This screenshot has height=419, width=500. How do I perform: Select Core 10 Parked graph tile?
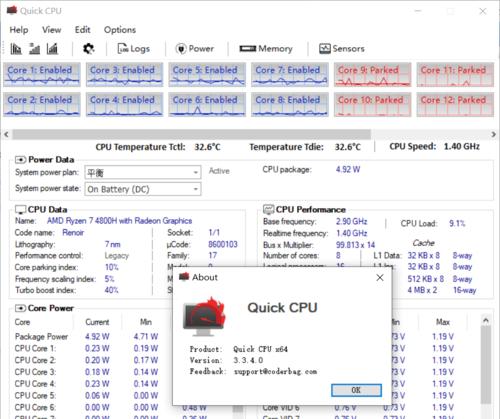[x=373, y=104]
